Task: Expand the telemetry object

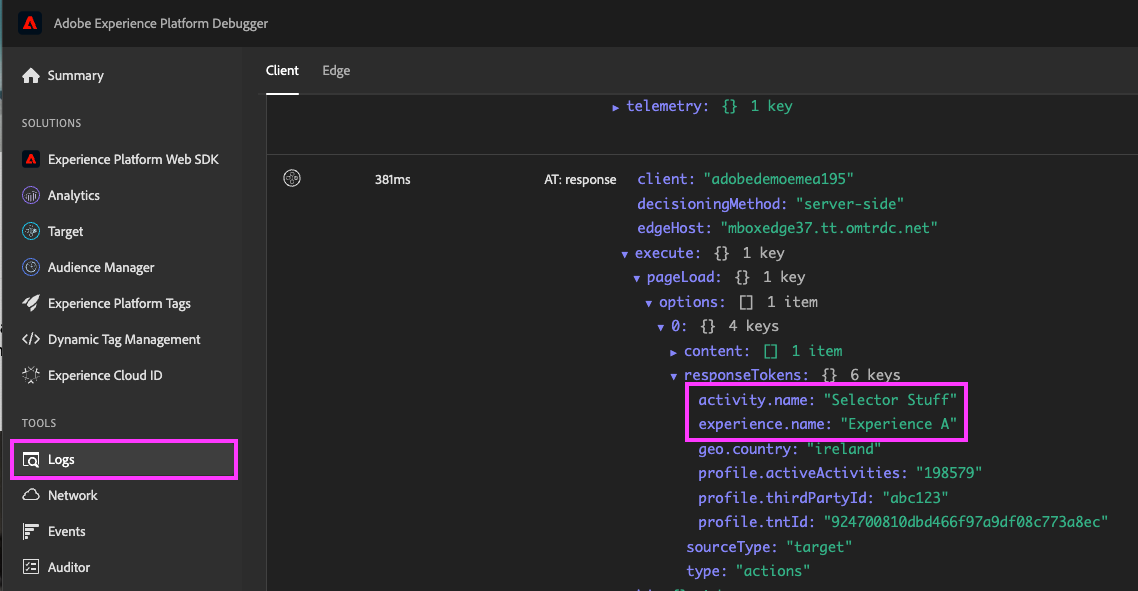Action: (617, 105)
